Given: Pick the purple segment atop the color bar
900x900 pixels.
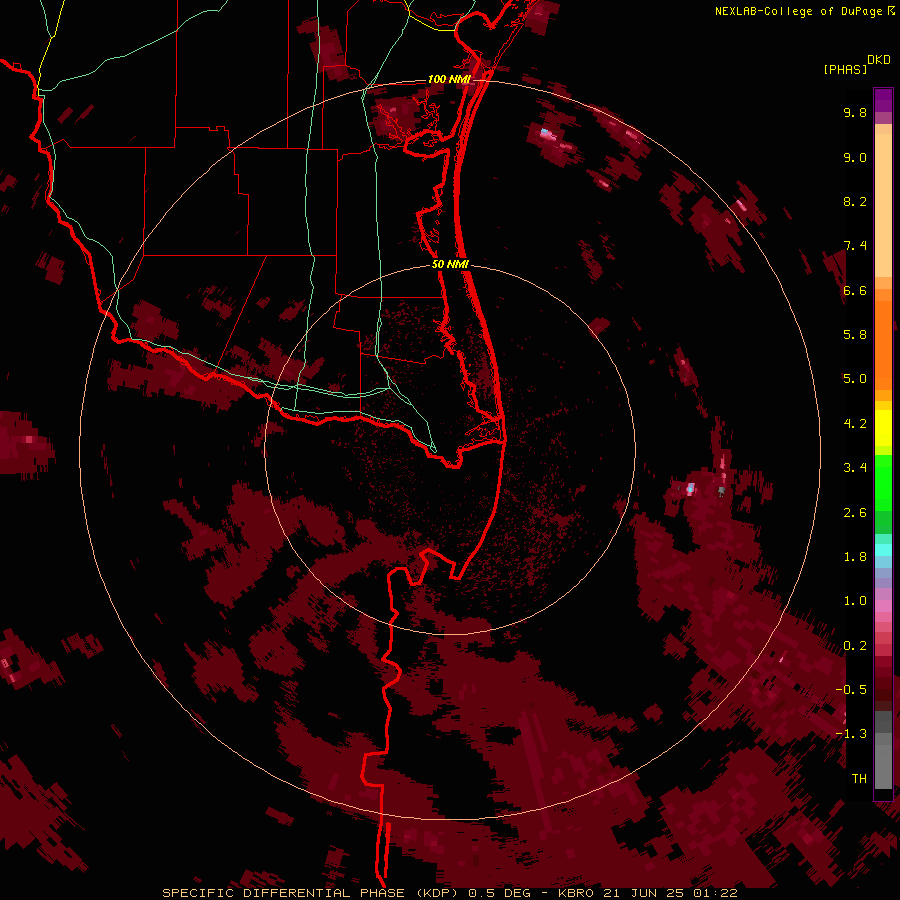Looking at the screenshot, I should pos(883,100).
